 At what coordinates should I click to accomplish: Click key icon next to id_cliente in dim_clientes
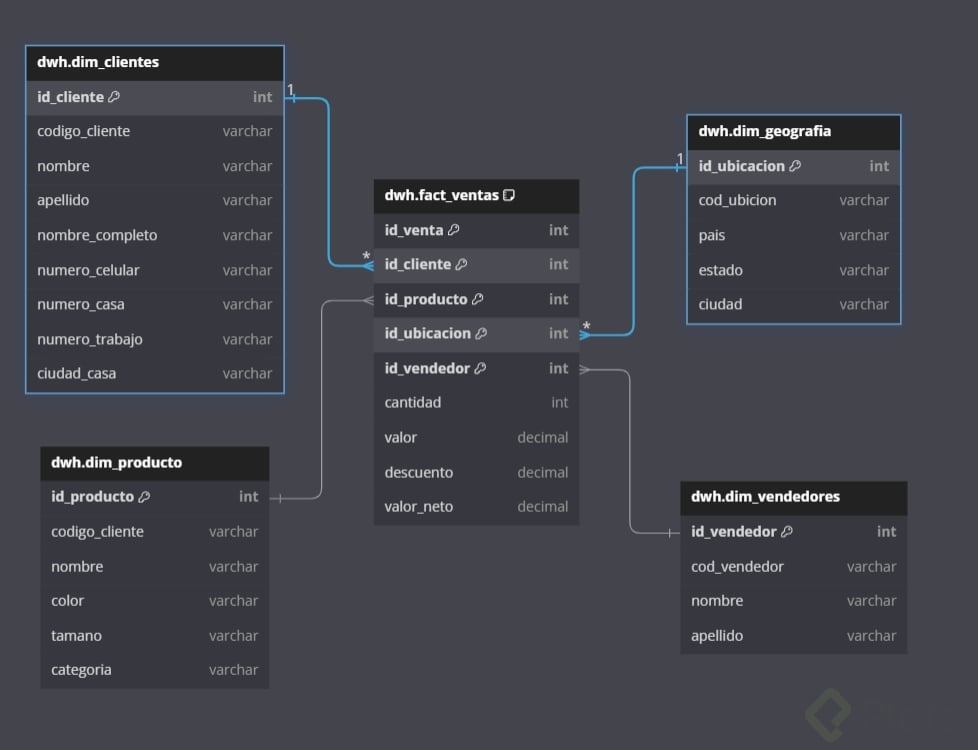click(x=114, y=97)
